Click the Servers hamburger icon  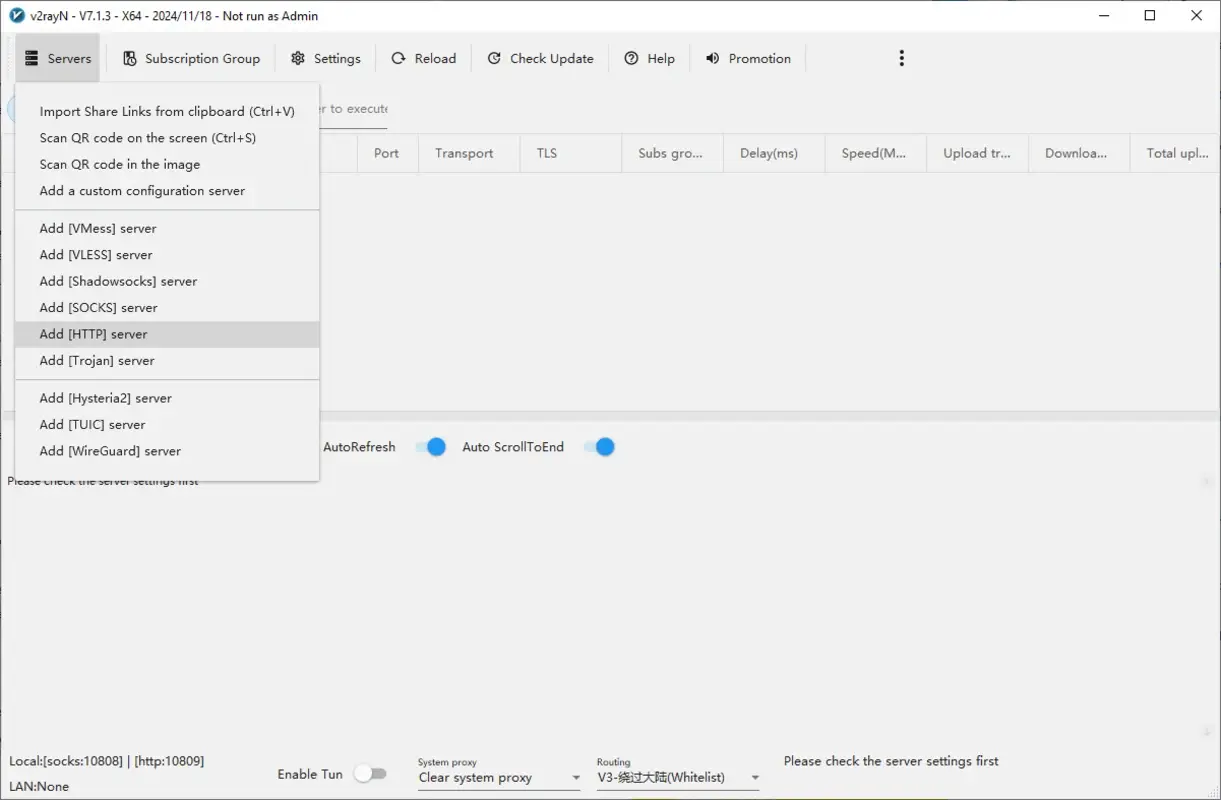[32, 58]
